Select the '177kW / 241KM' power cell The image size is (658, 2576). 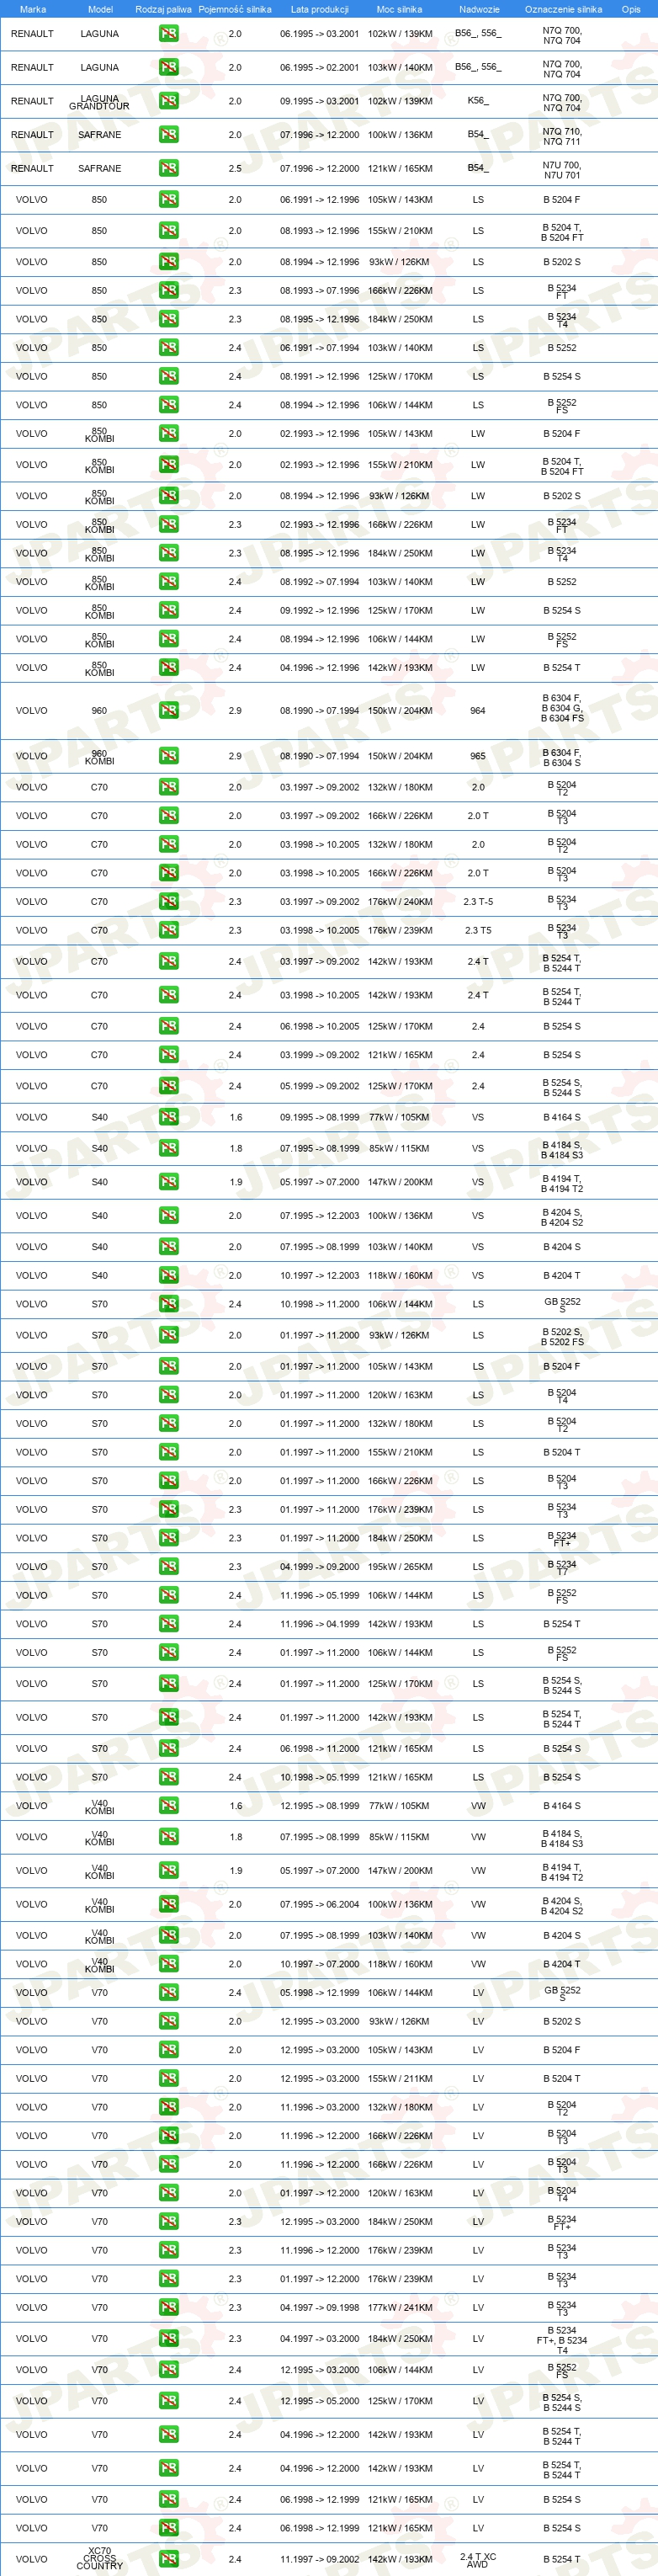(400, 2308)
